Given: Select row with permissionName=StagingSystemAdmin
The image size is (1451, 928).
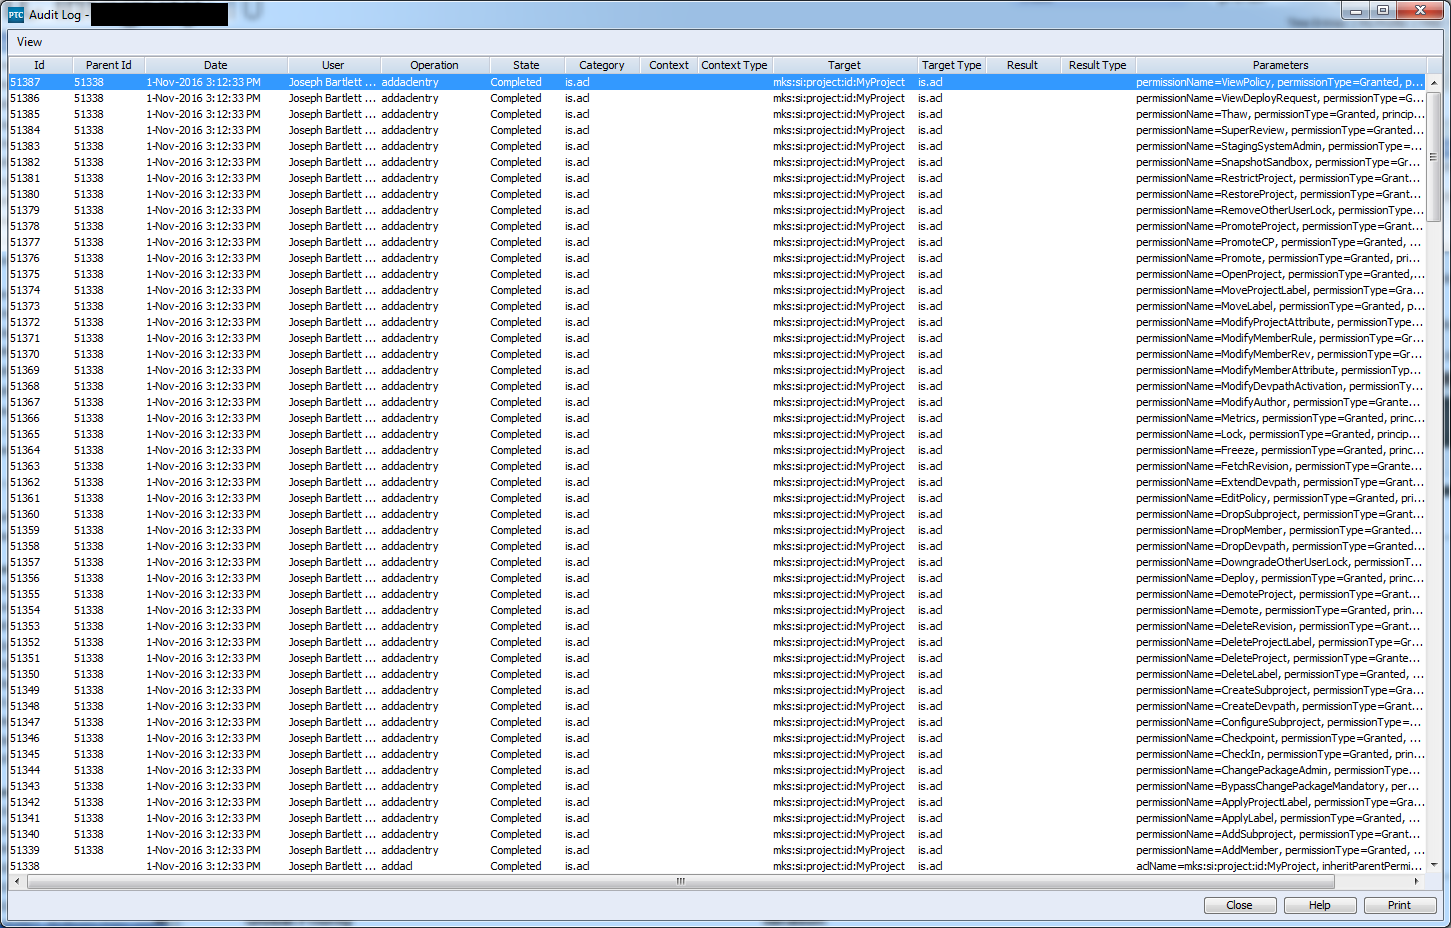Looking at the screenshot, I should pos(717,146).
